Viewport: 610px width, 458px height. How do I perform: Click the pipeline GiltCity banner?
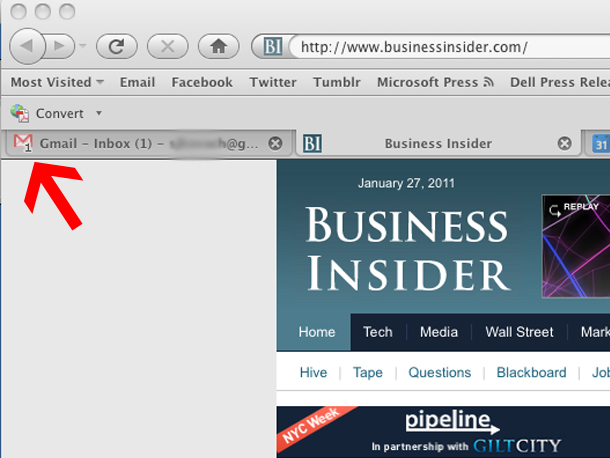click(x=443, y=432)
